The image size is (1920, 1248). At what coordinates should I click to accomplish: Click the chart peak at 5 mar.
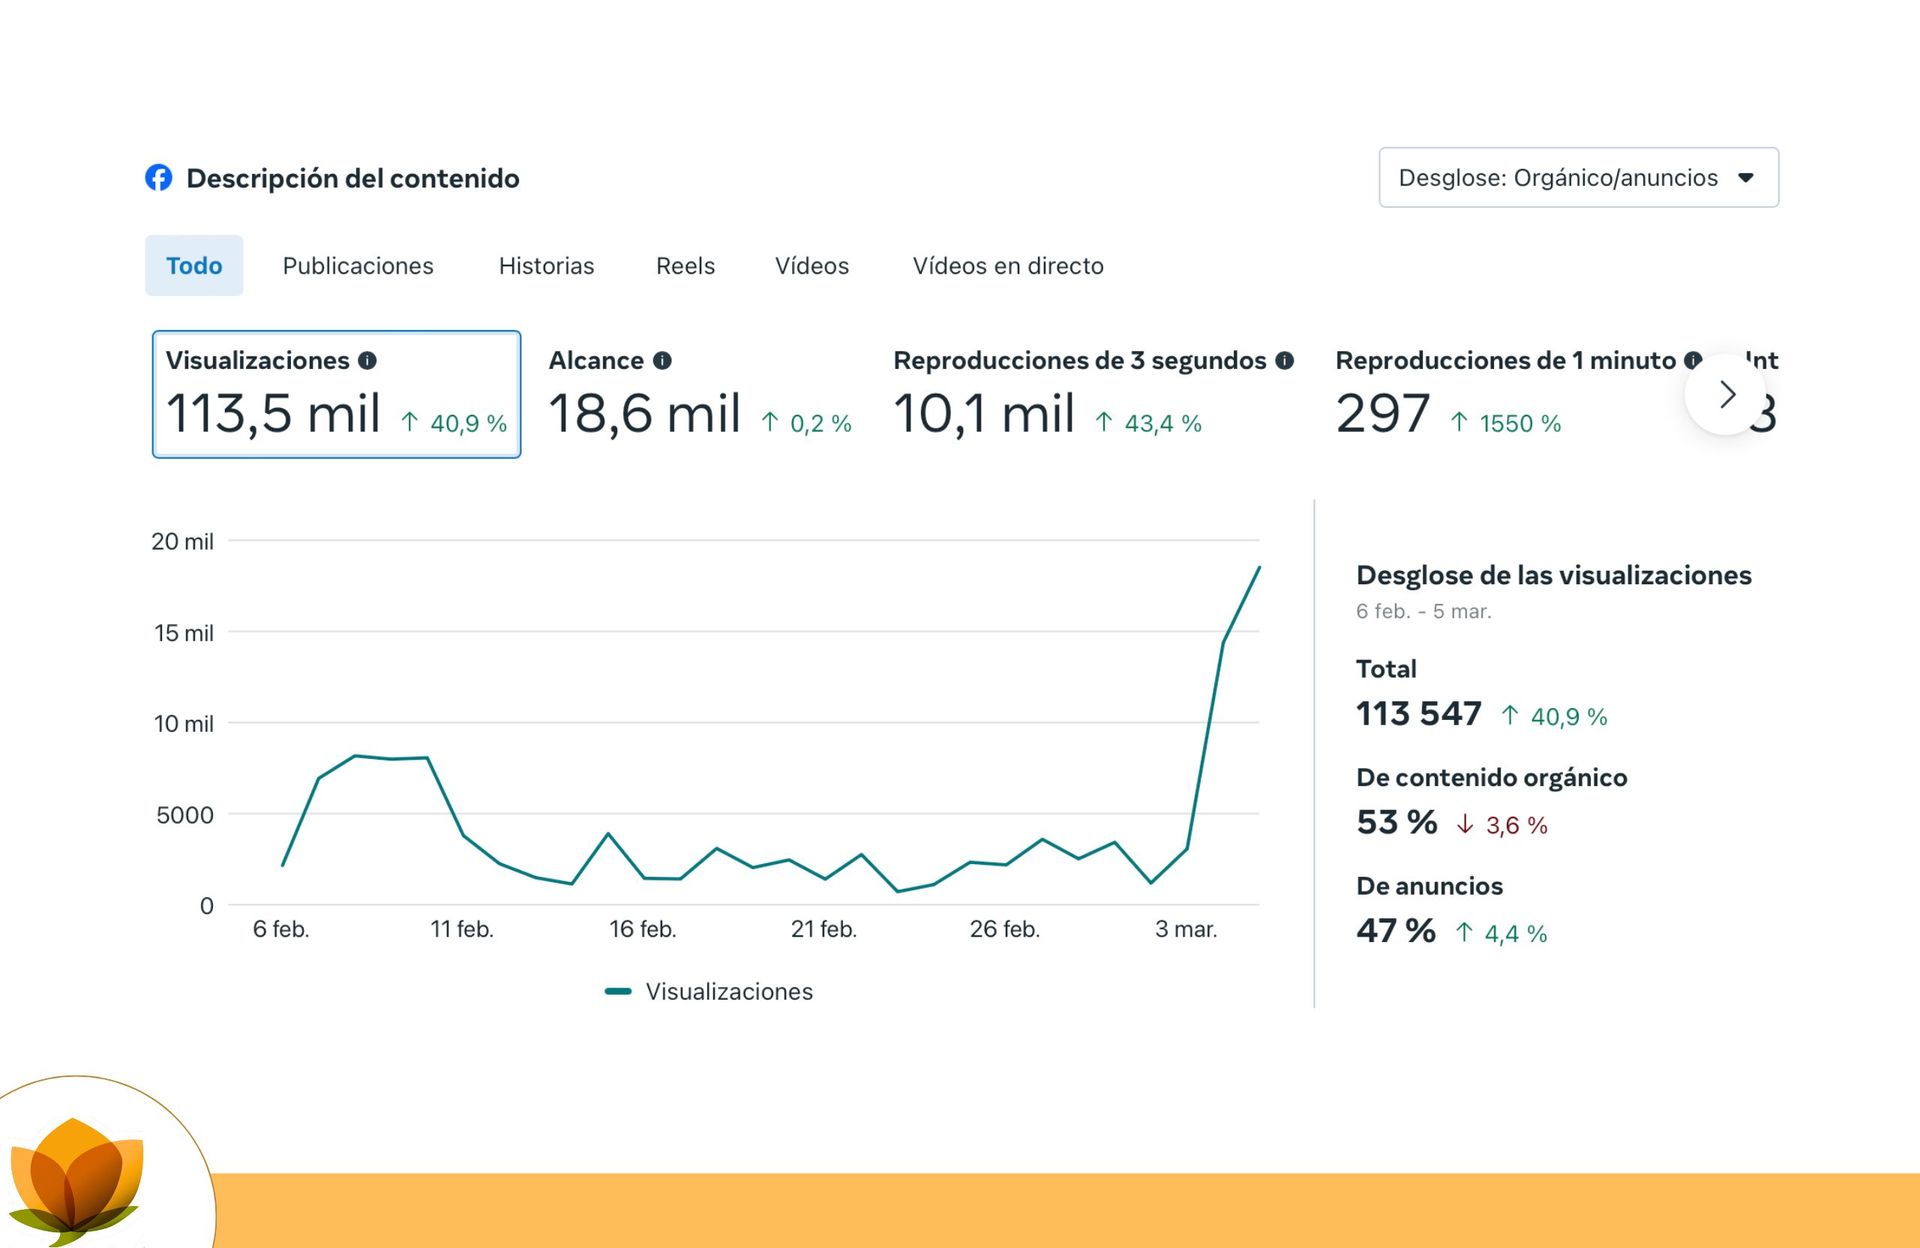[1259, 567]
